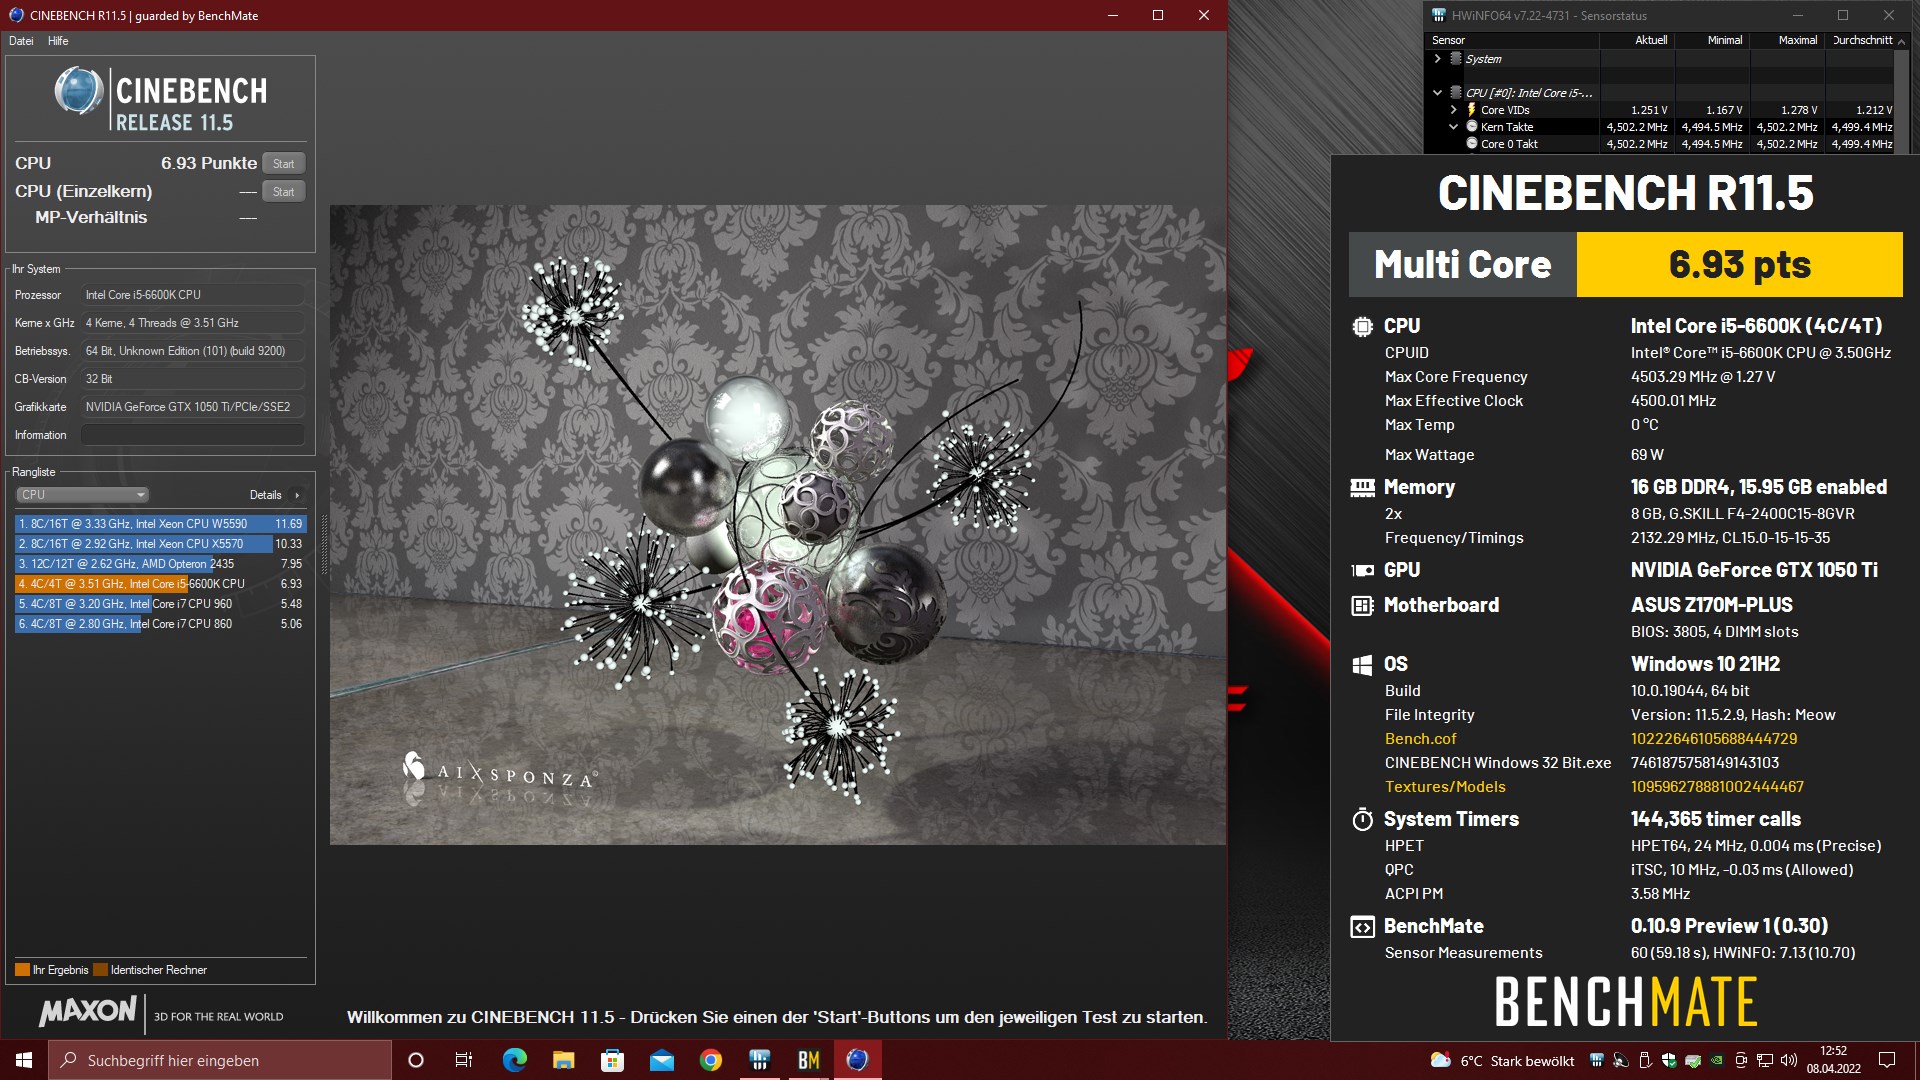Viewport: 1920px width, 1080px height.
Task: Click the System Timers stopwatch icon
Action: (1362, 820)
